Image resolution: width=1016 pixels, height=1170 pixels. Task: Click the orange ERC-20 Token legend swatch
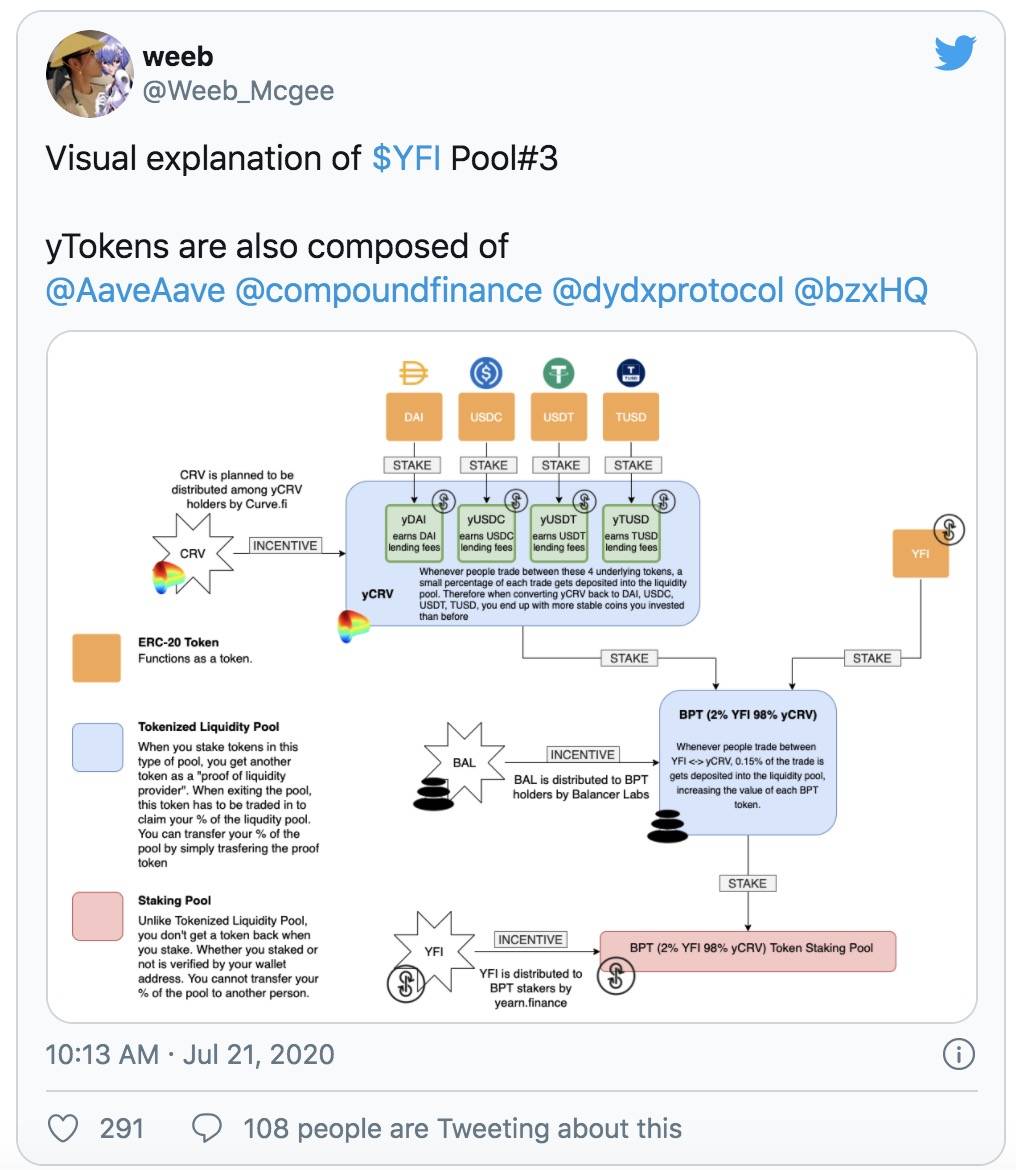coord(96,657)
